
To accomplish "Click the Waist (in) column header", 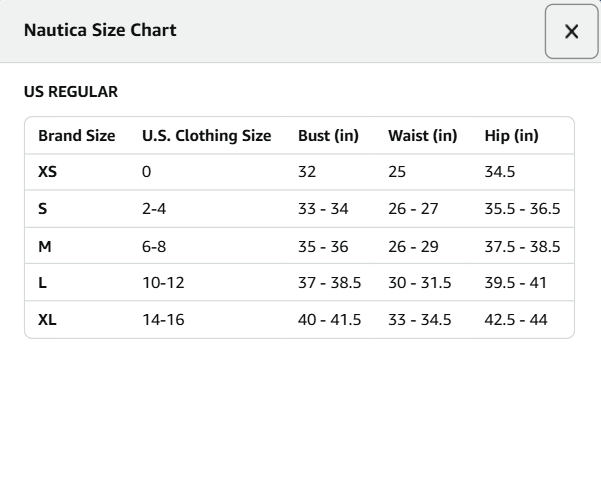I will (x=422, y=136).
